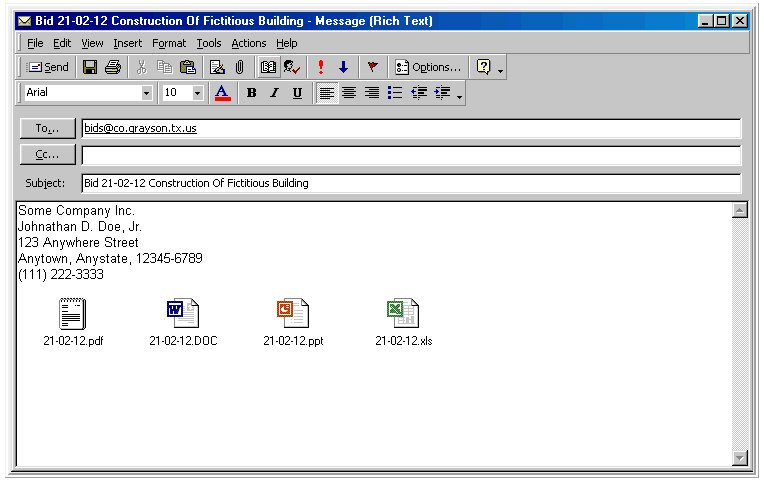Click the To... button

[48, 129]
